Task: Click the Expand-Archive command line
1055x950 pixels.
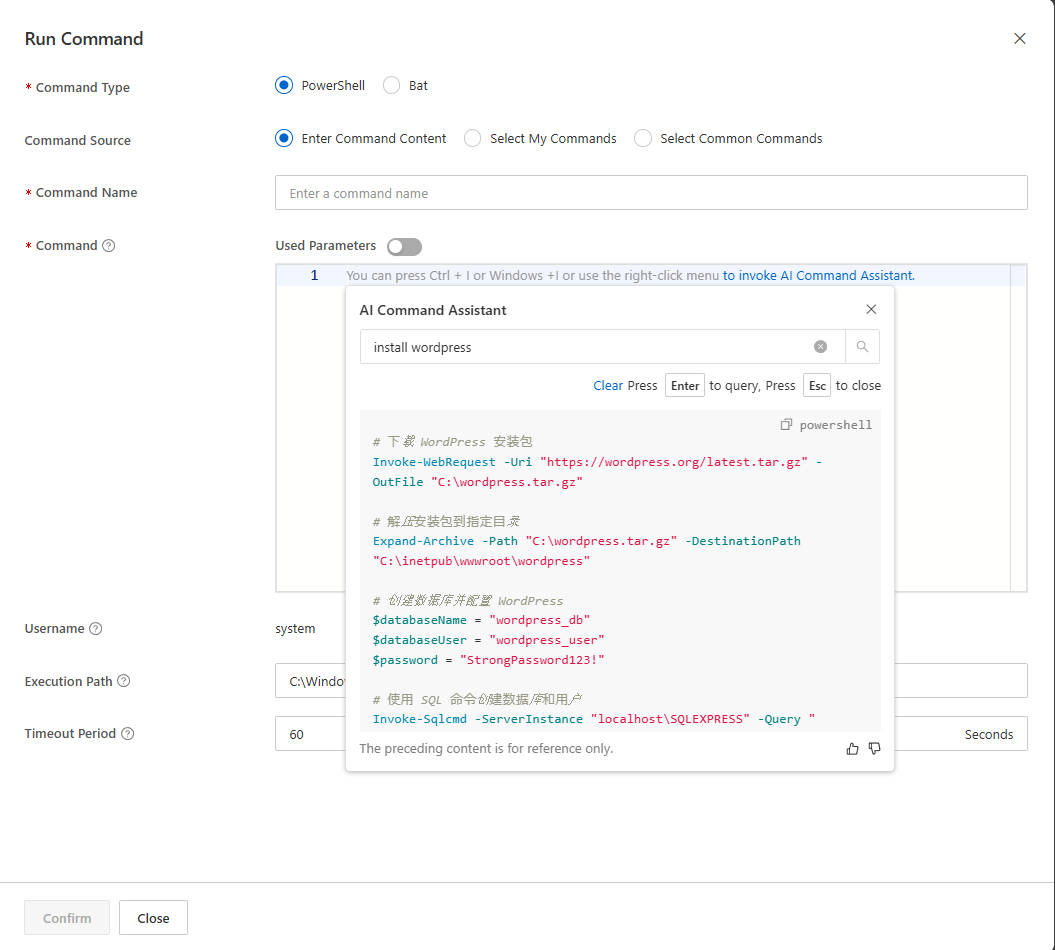Action: 587,551
